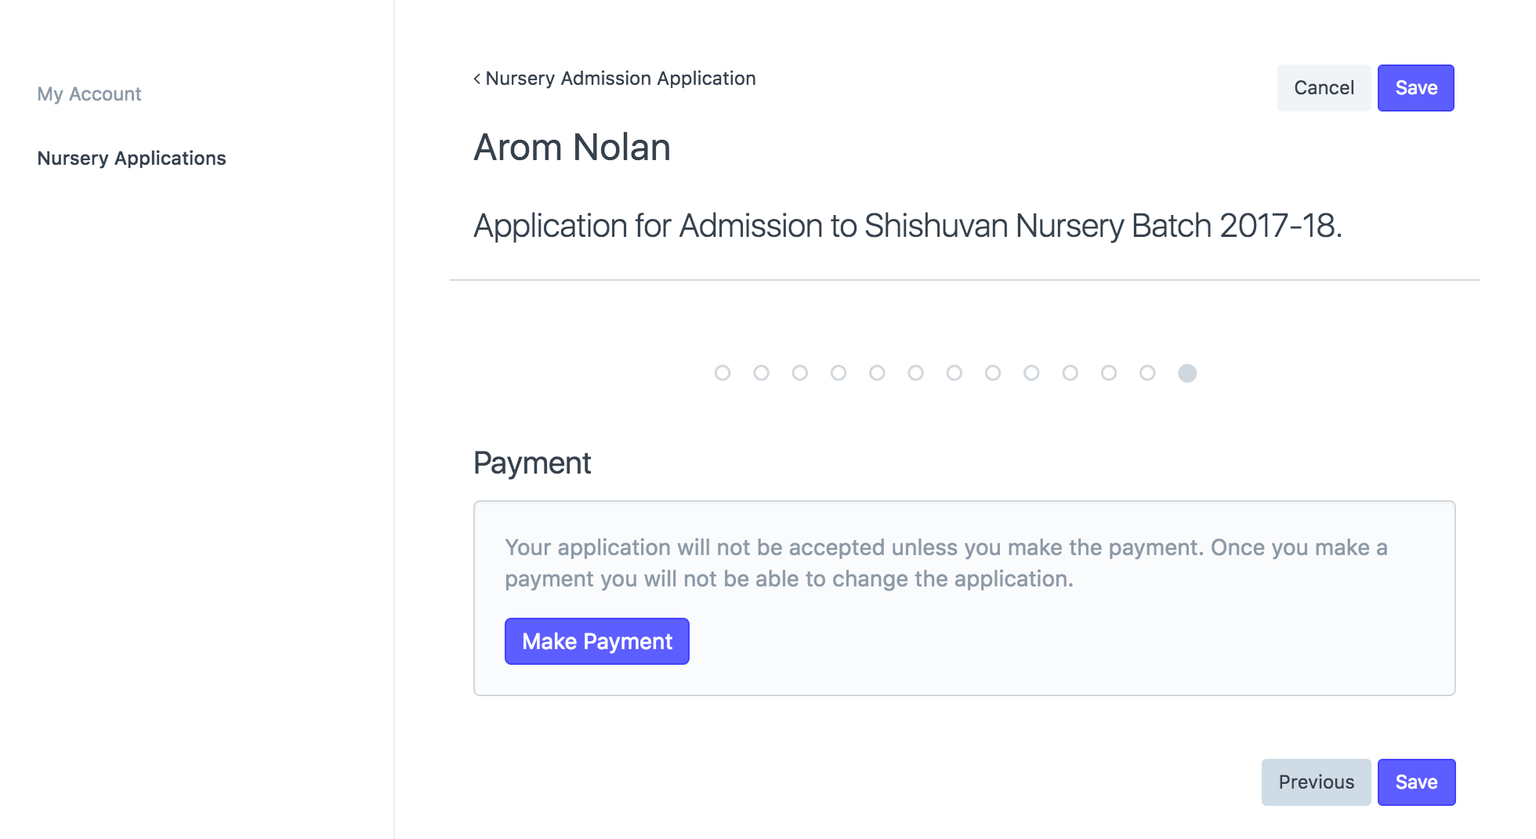1536x839 pixels.
Task: Navigate back via the Nursery Admission Application link
Action: click(x=620, y=78)
